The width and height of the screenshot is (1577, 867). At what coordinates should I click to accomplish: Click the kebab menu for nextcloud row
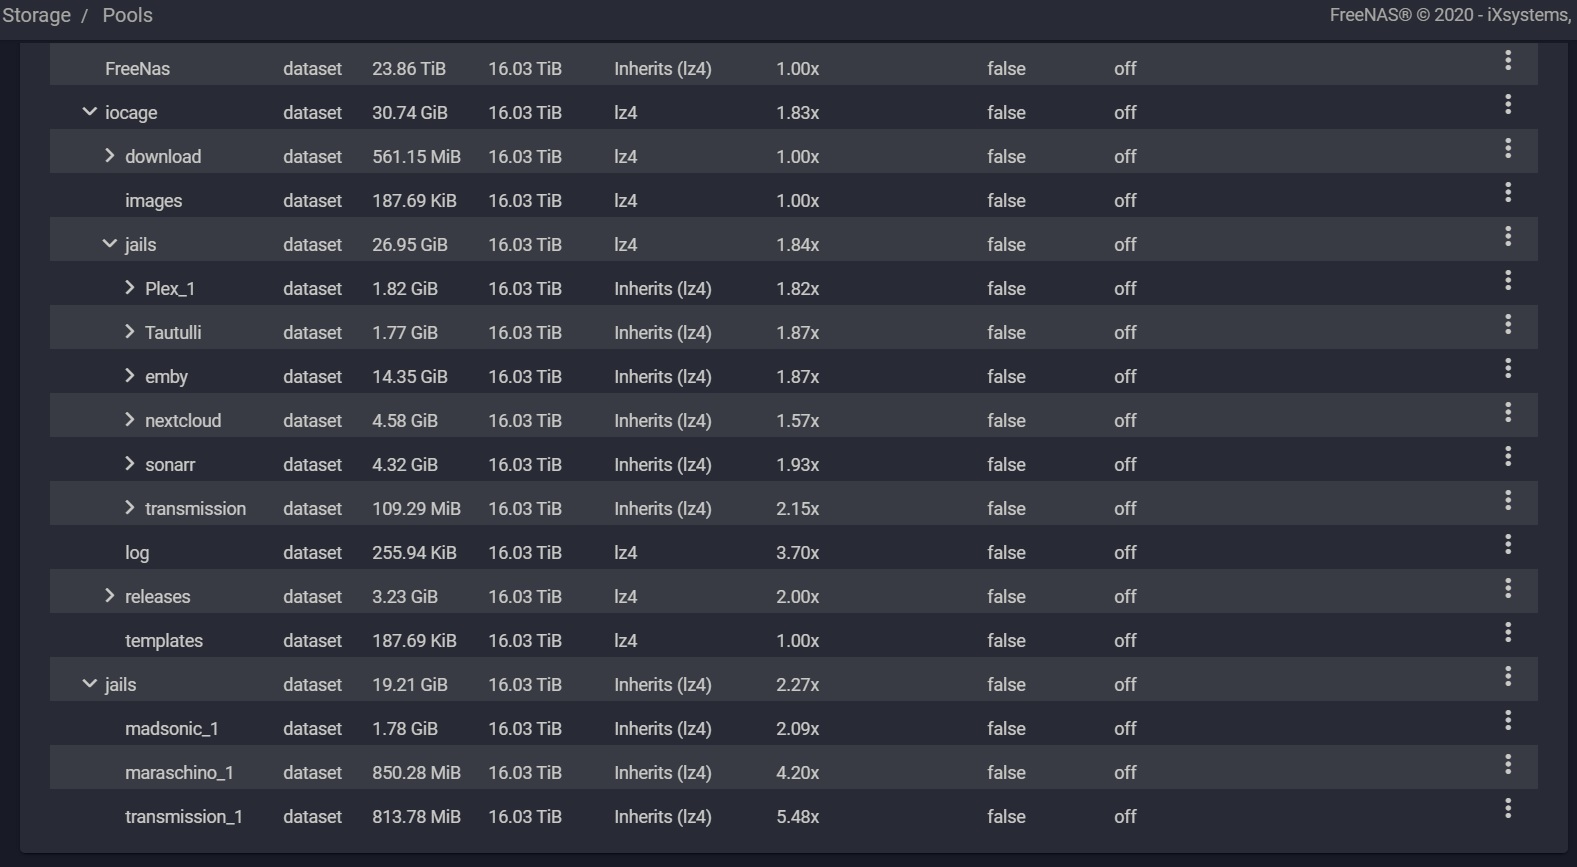[1507, 413]
